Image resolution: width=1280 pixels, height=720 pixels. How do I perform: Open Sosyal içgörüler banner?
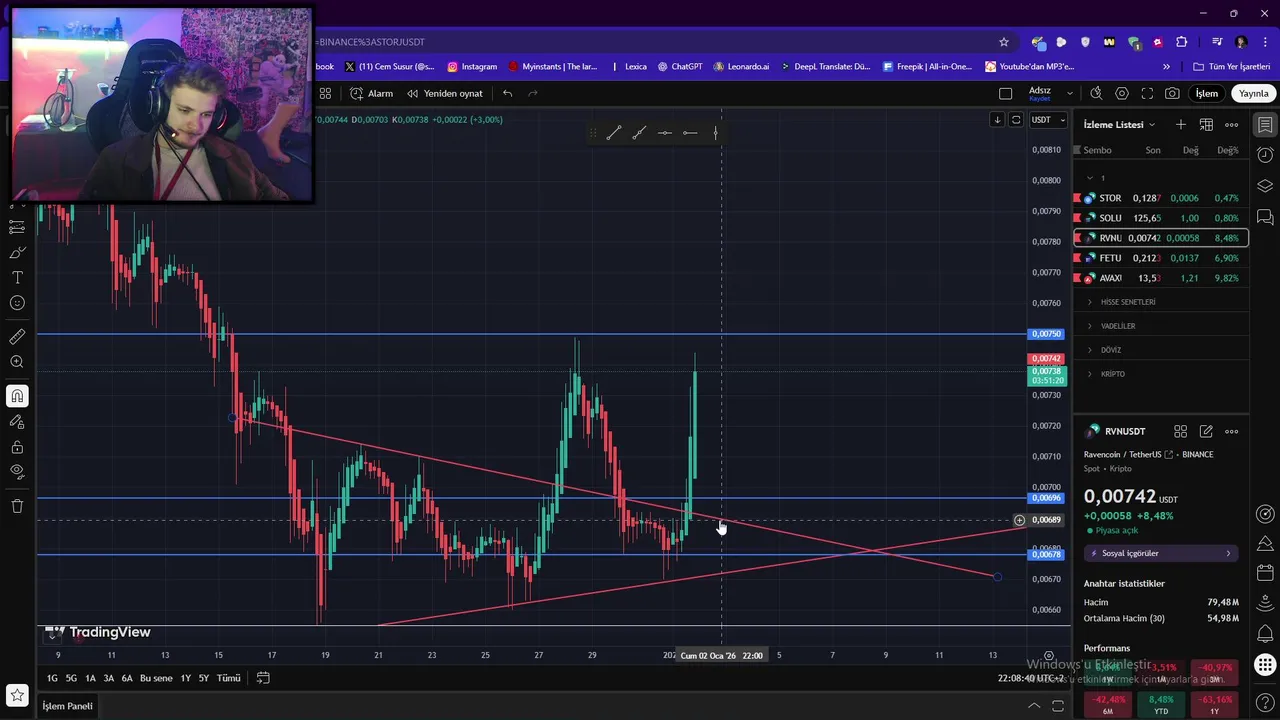[1161, 553]
